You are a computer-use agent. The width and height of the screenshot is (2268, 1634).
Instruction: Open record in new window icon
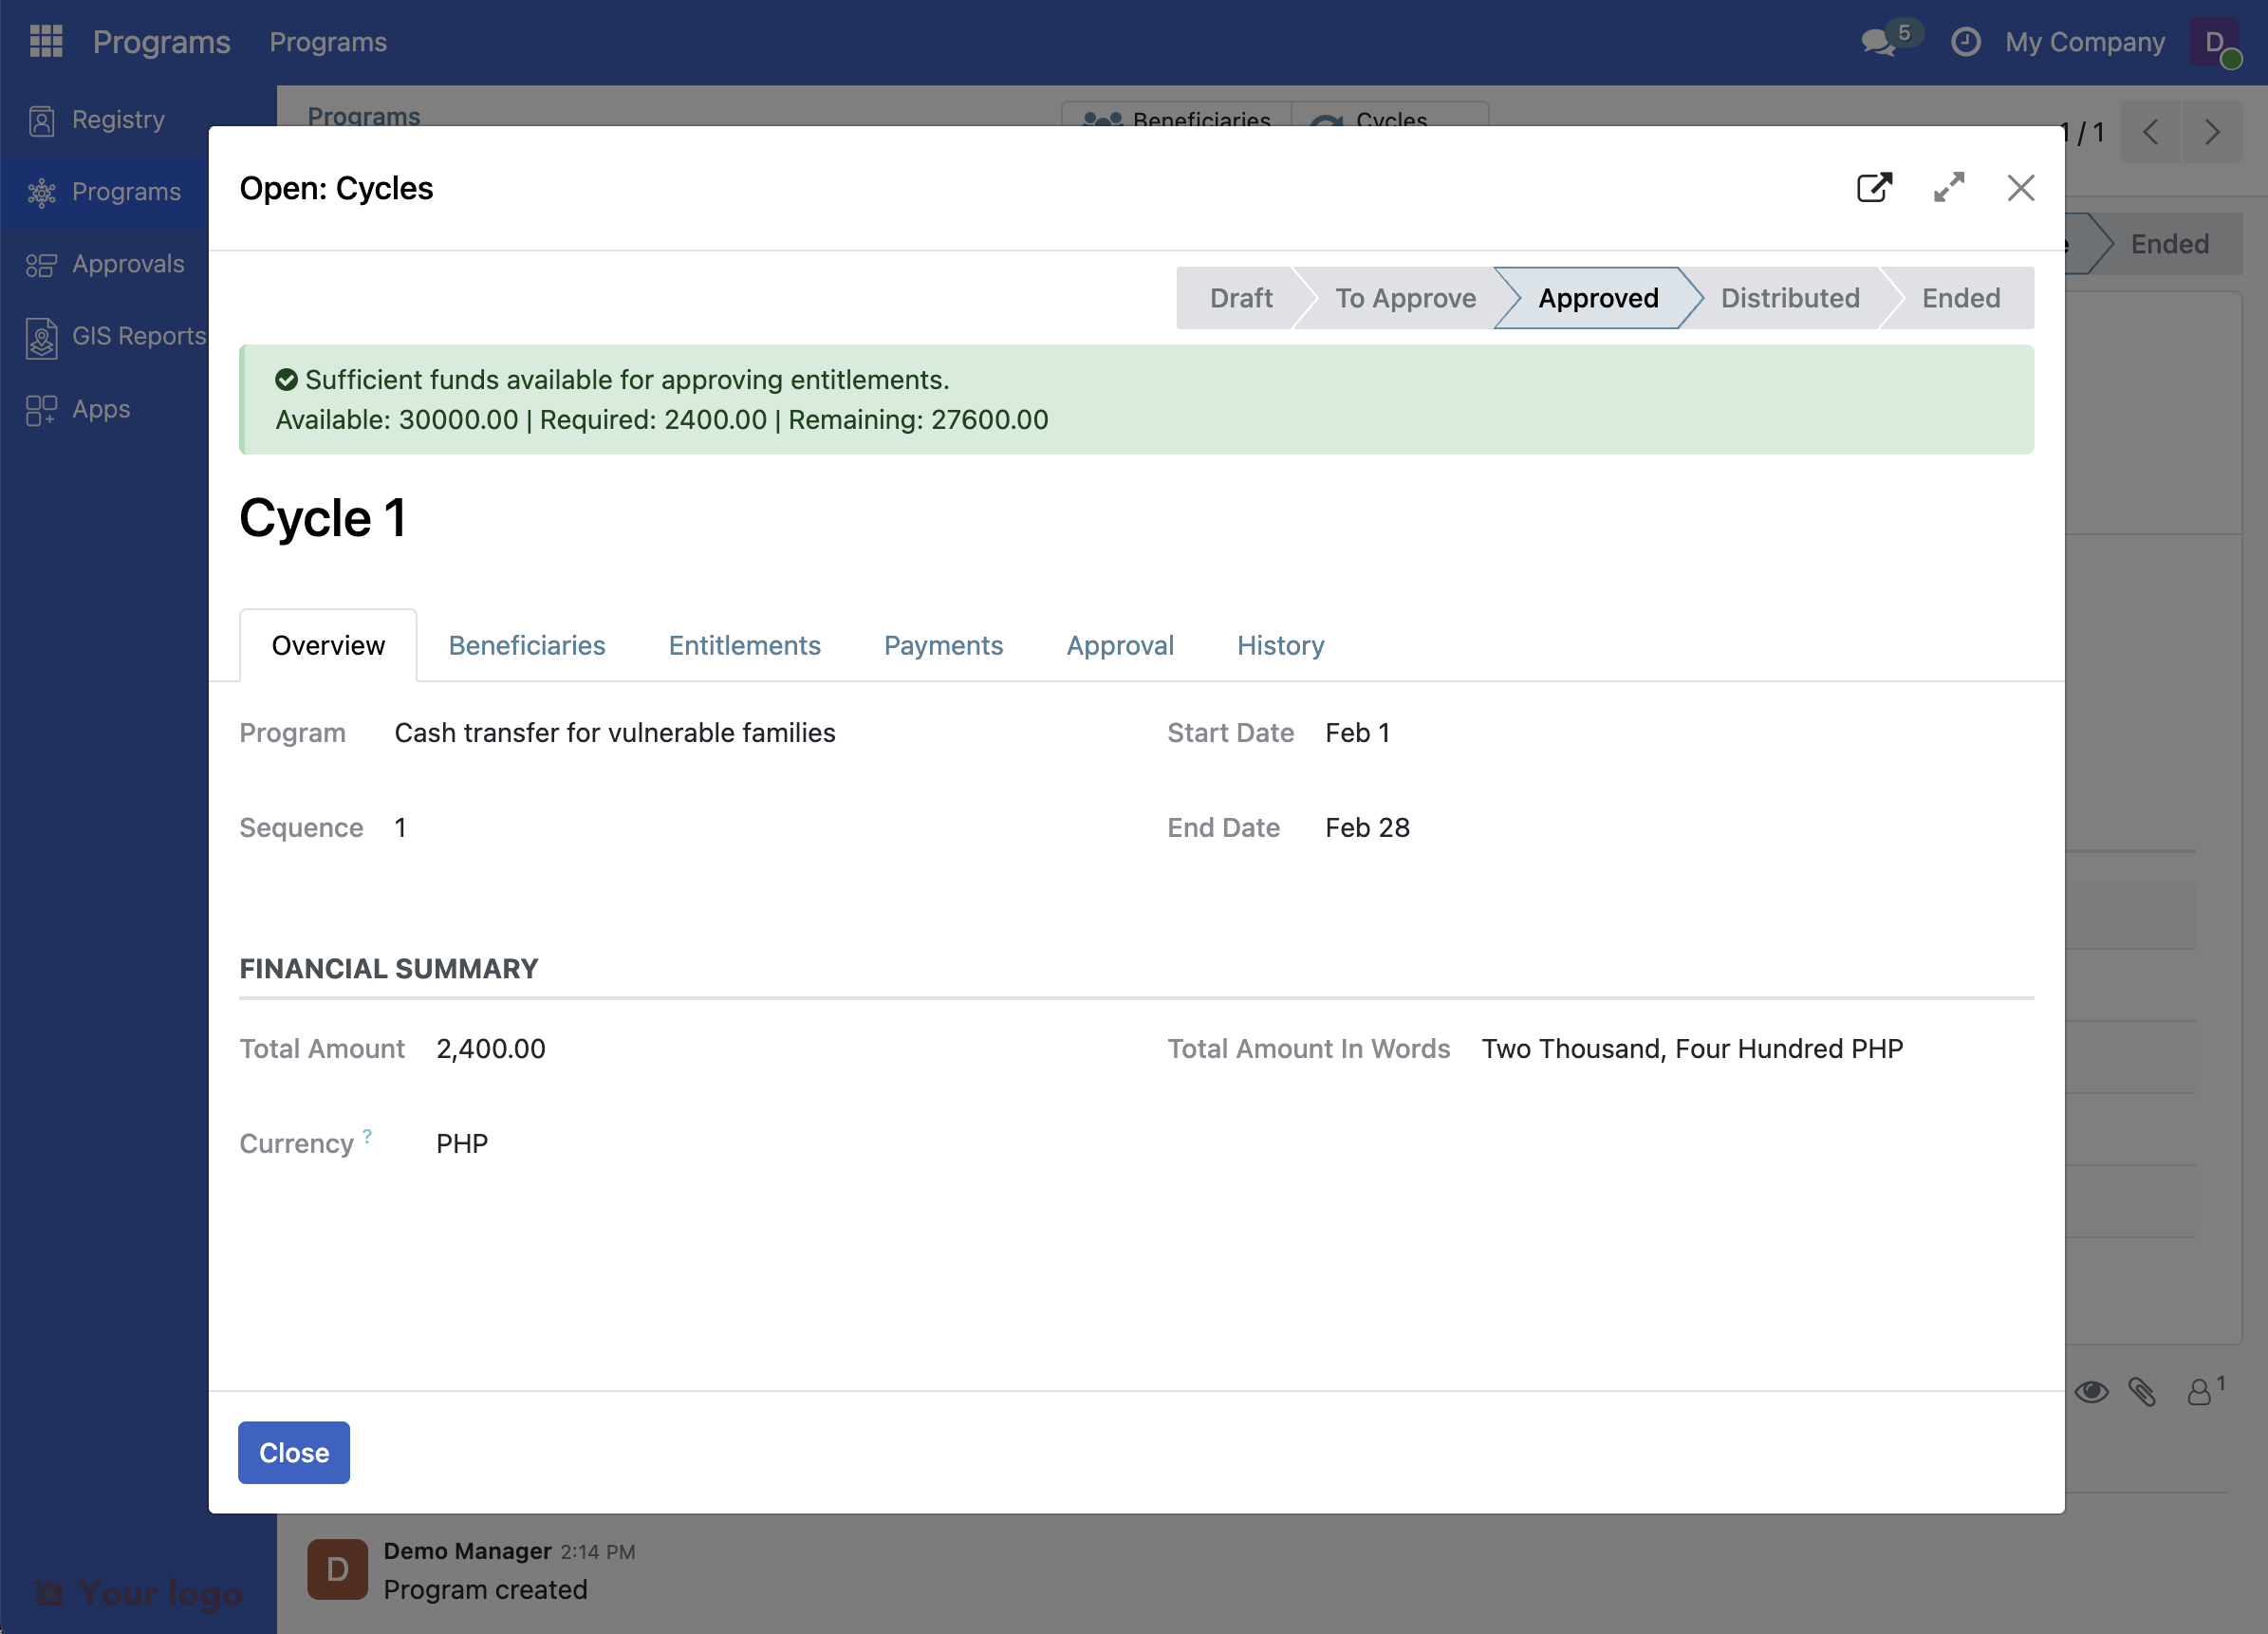pyautogui.click(x=1874, y=188)
